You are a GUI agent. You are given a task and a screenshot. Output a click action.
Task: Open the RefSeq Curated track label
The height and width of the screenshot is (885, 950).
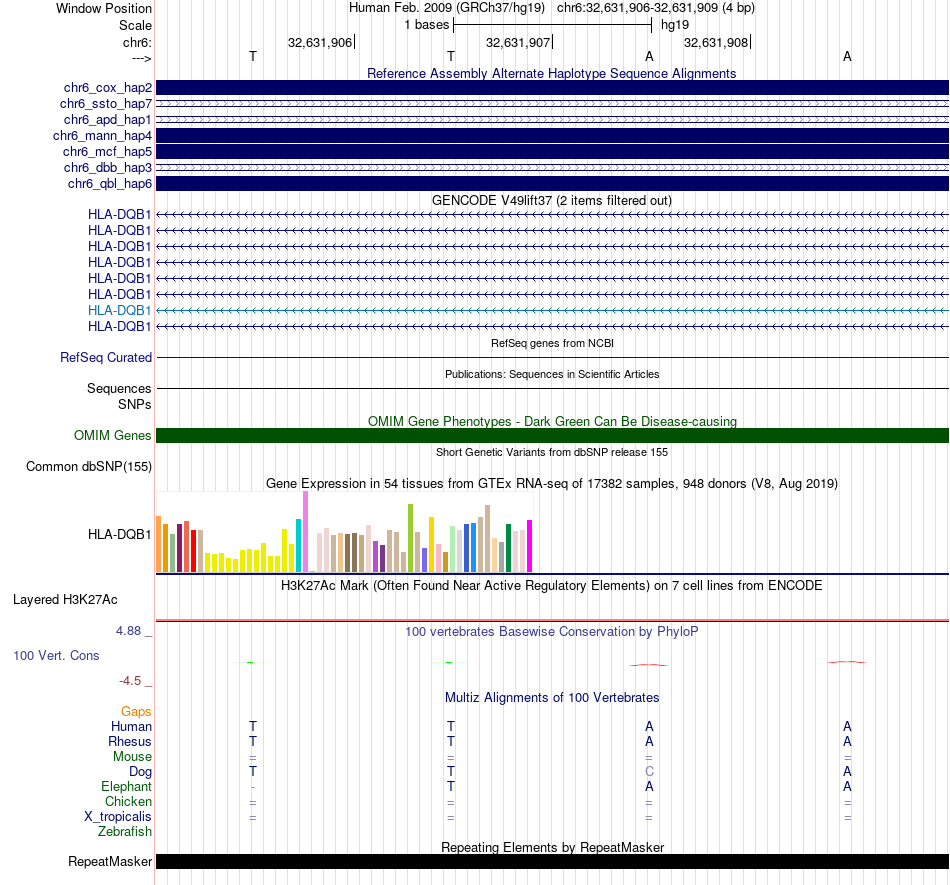pos(105,357)
